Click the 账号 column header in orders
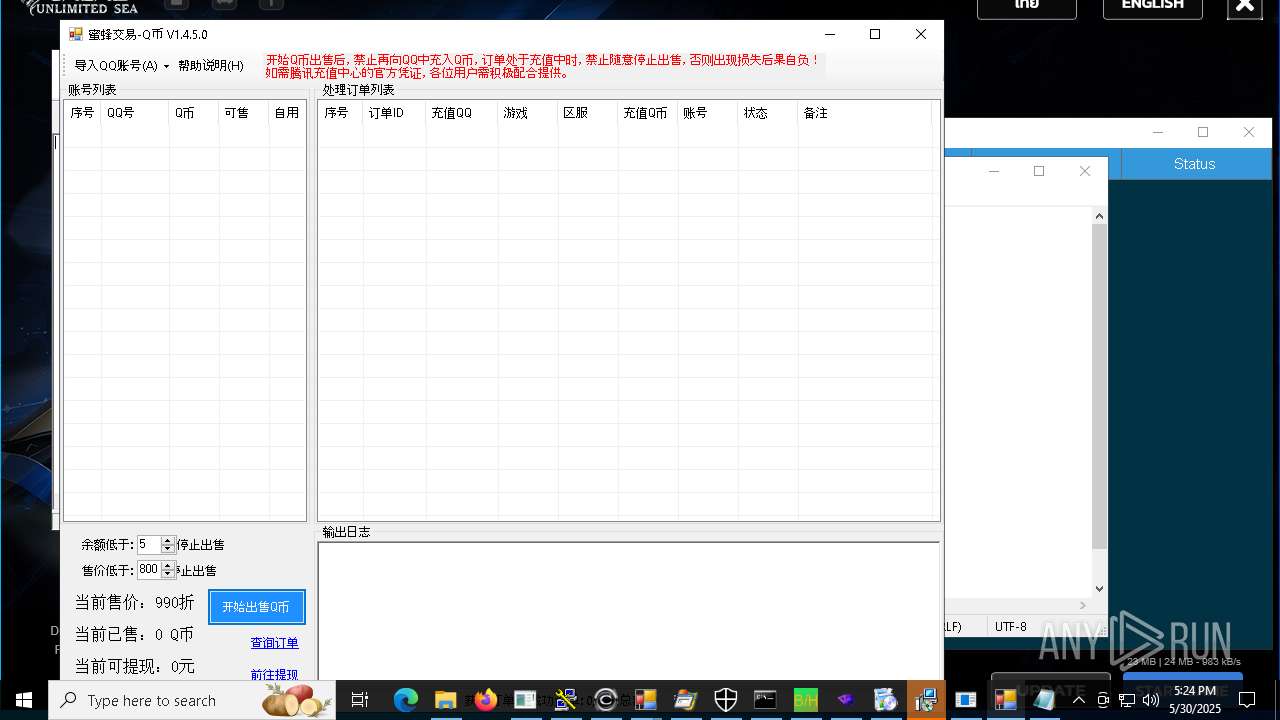The width and height of the screenshot is (1280, 720). [x=708, y=113]
